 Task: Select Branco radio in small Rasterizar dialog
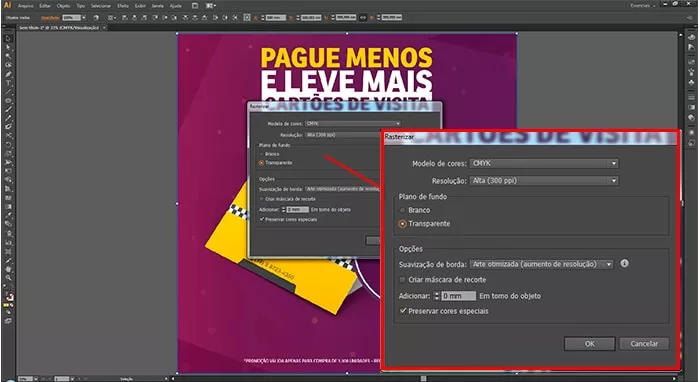point(262,154)
